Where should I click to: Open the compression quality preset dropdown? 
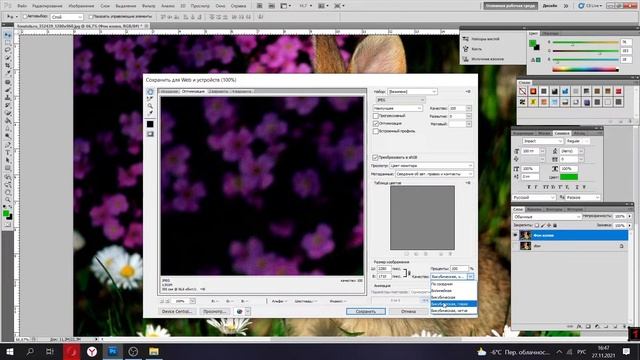coord(398,108)
